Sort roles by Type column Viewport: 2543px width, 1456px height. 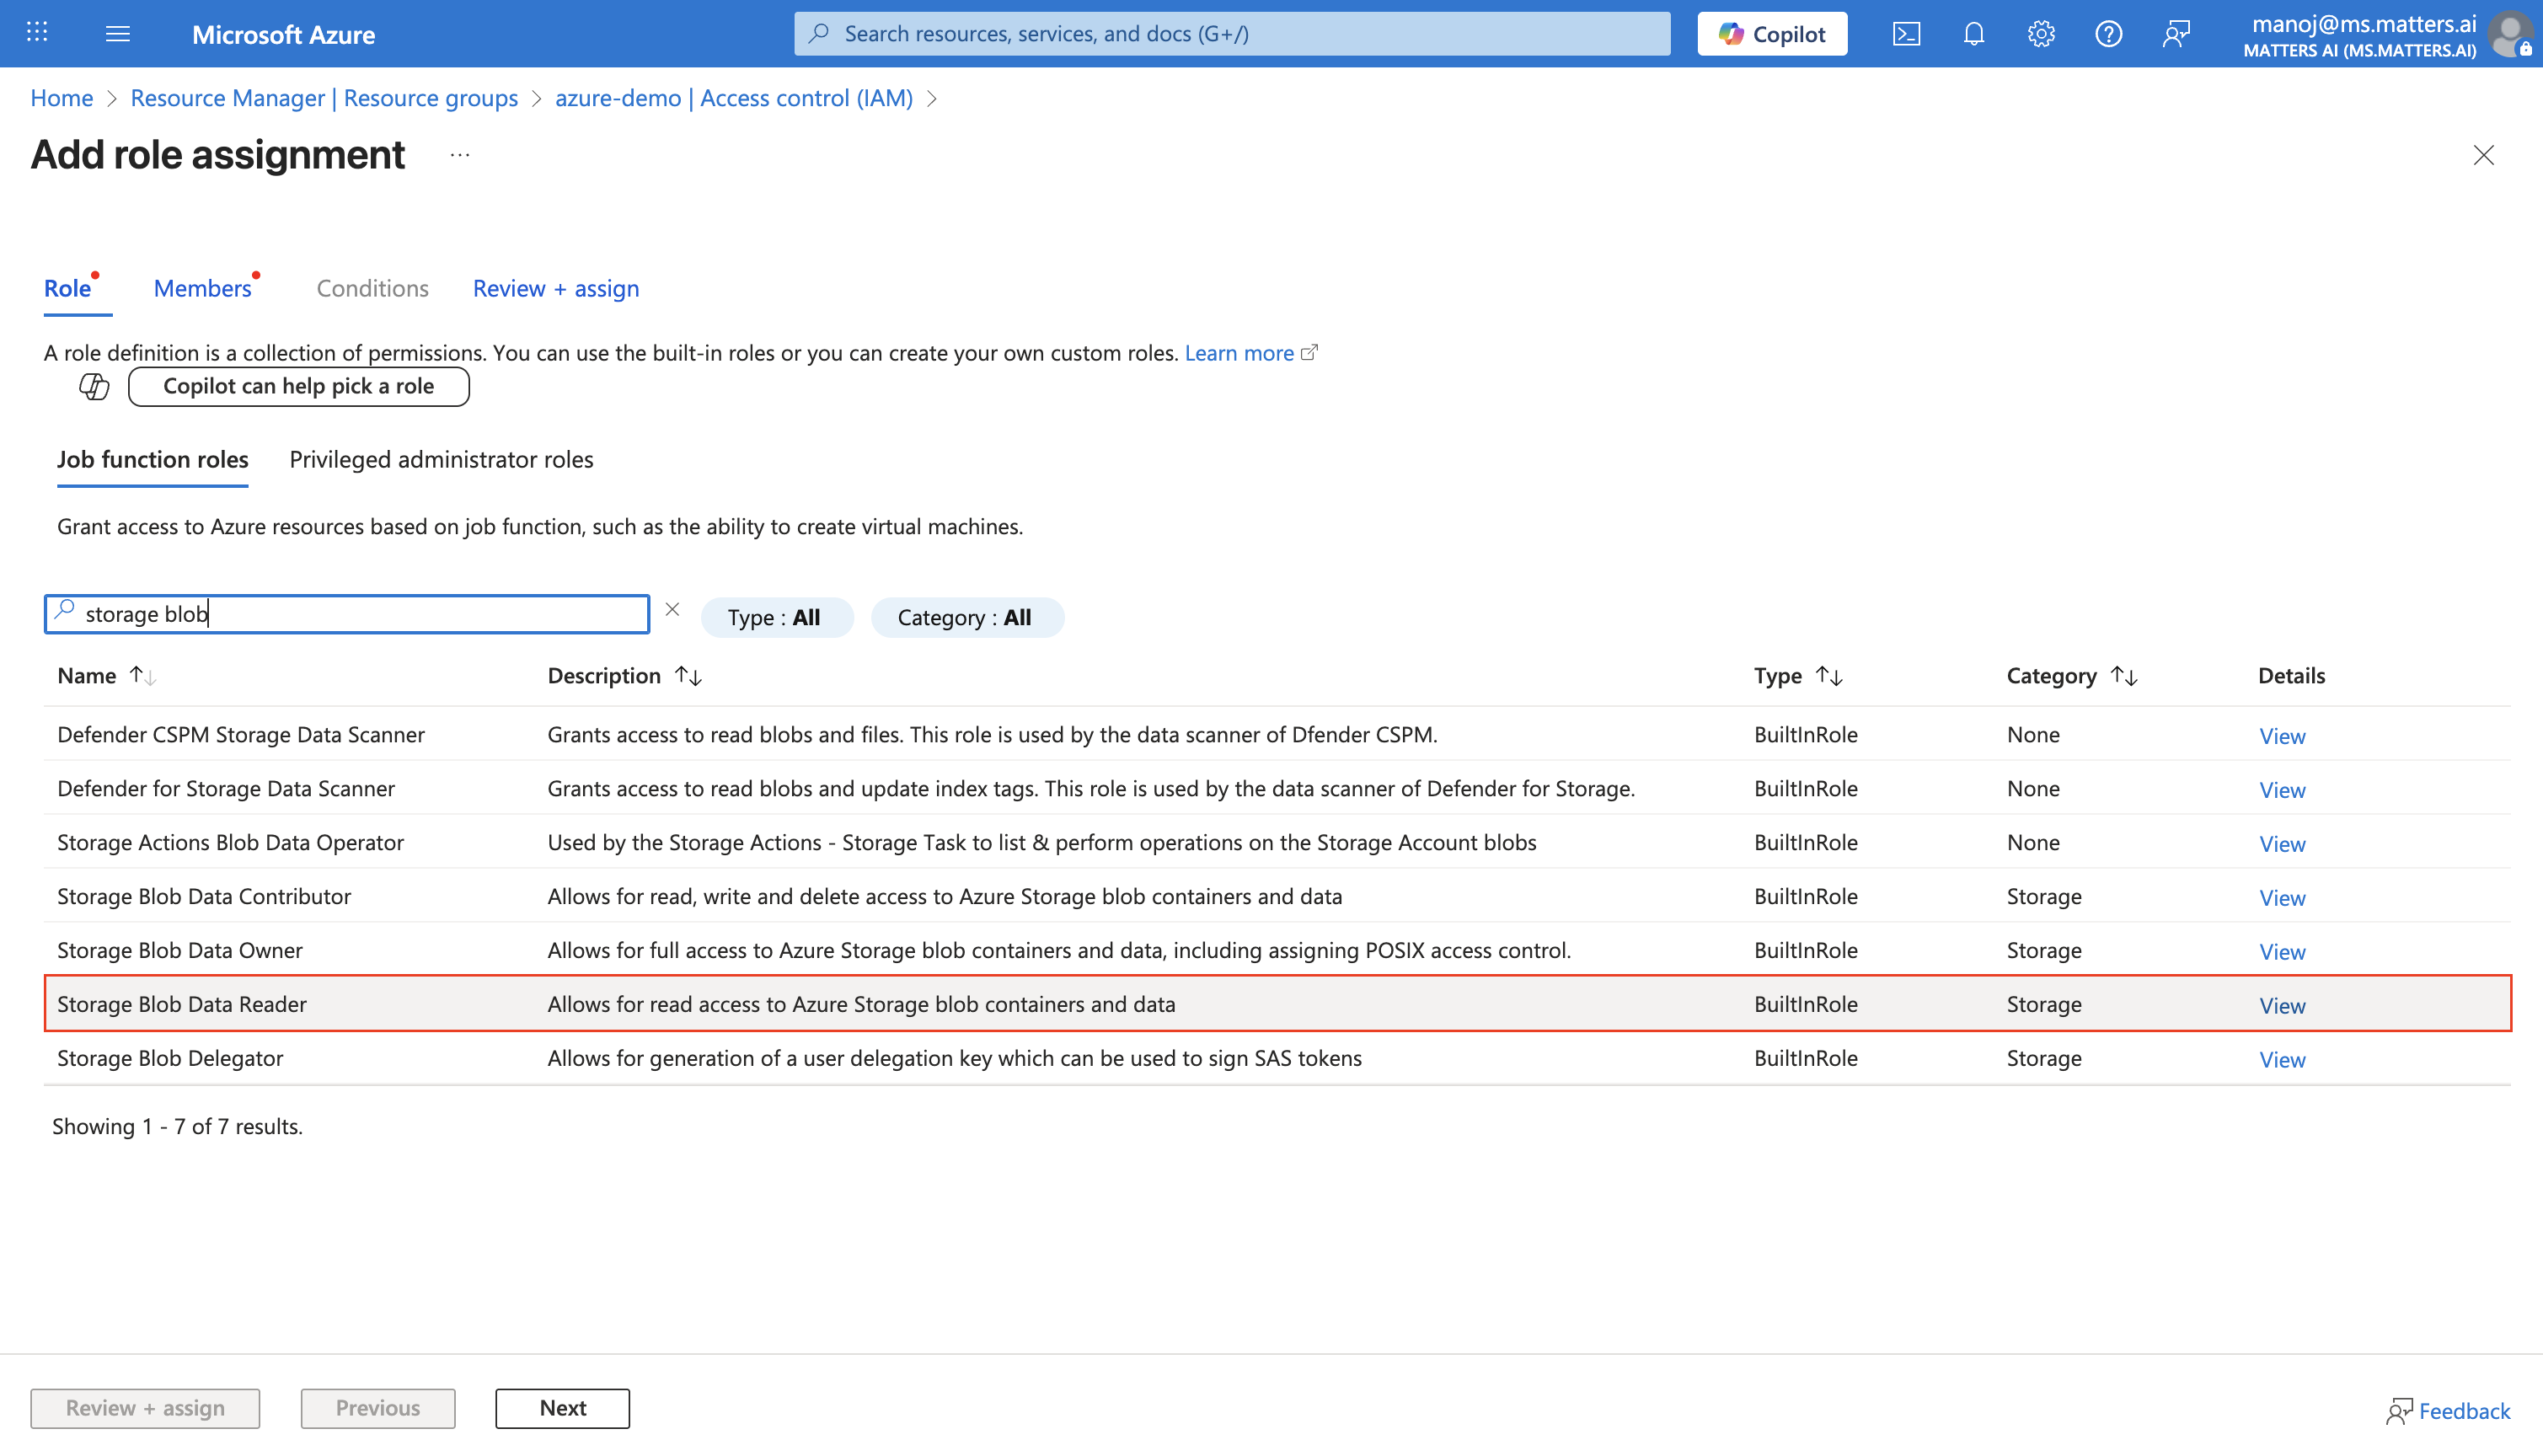coord(1829,676)
